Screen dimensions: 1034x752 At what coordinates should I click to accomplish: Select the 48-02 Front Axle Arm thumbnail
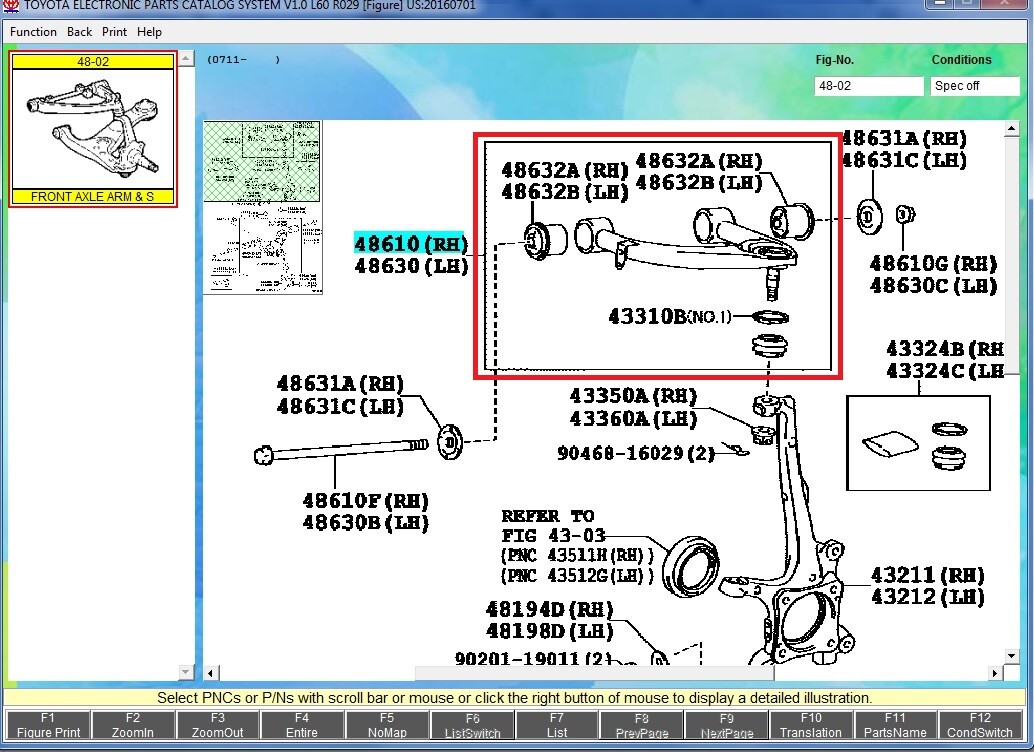click(93, 129)
